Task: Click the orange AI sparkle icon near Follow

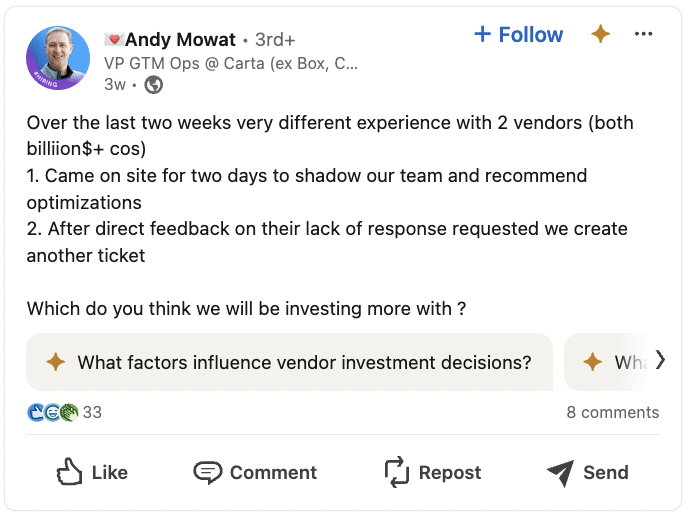Action: click(x=601, y=34)
